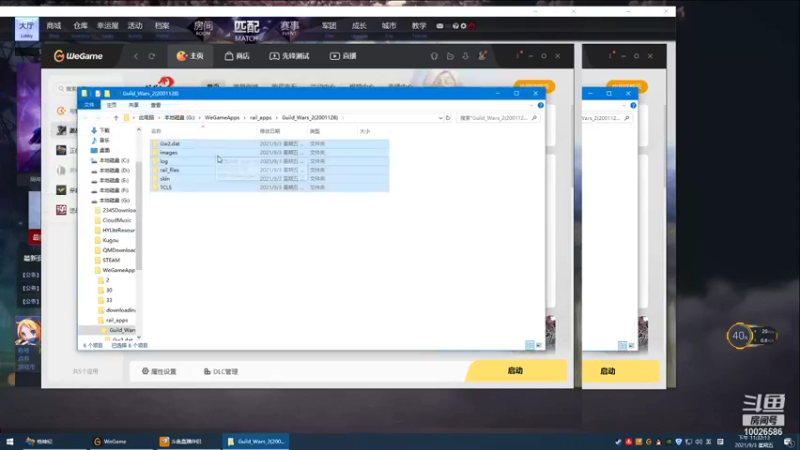Open DLC管理 in WeGame
This screenshot has width=800, height=450.
click(x=221, y=371)
